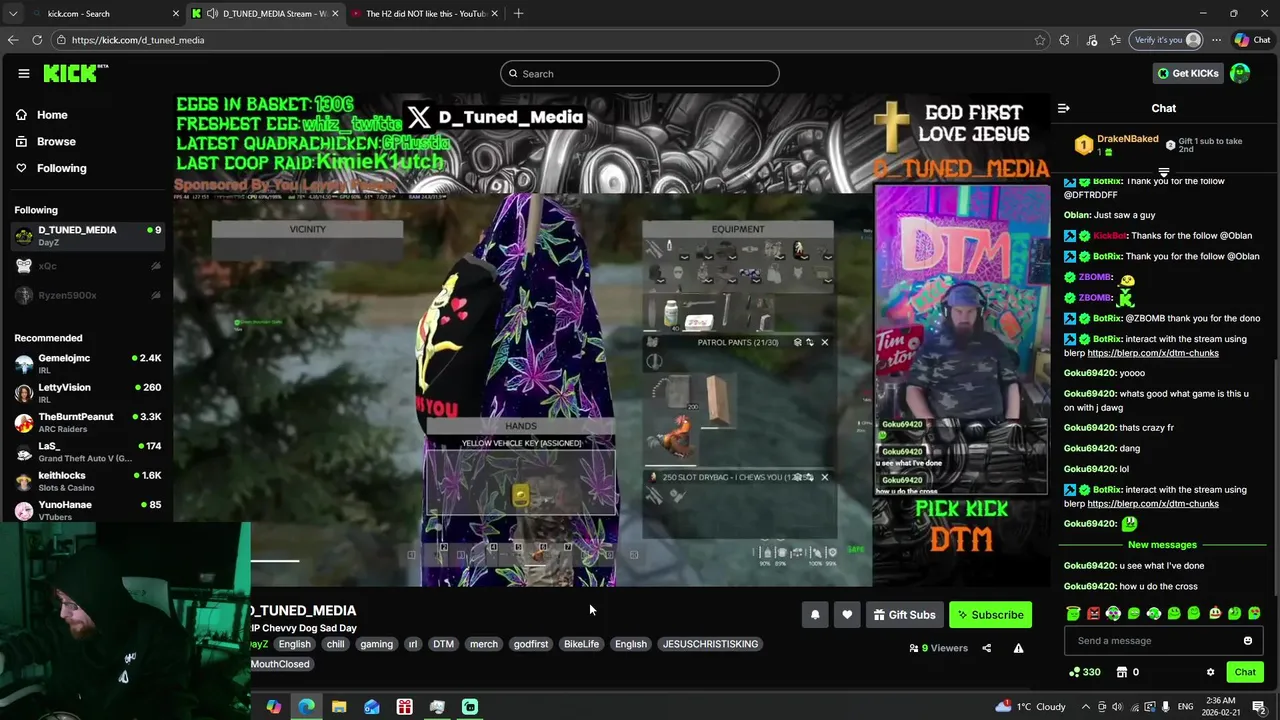
Task: Mute tab via speaker icon on D_TUNED_MEDIA tab
Action: 212,14
